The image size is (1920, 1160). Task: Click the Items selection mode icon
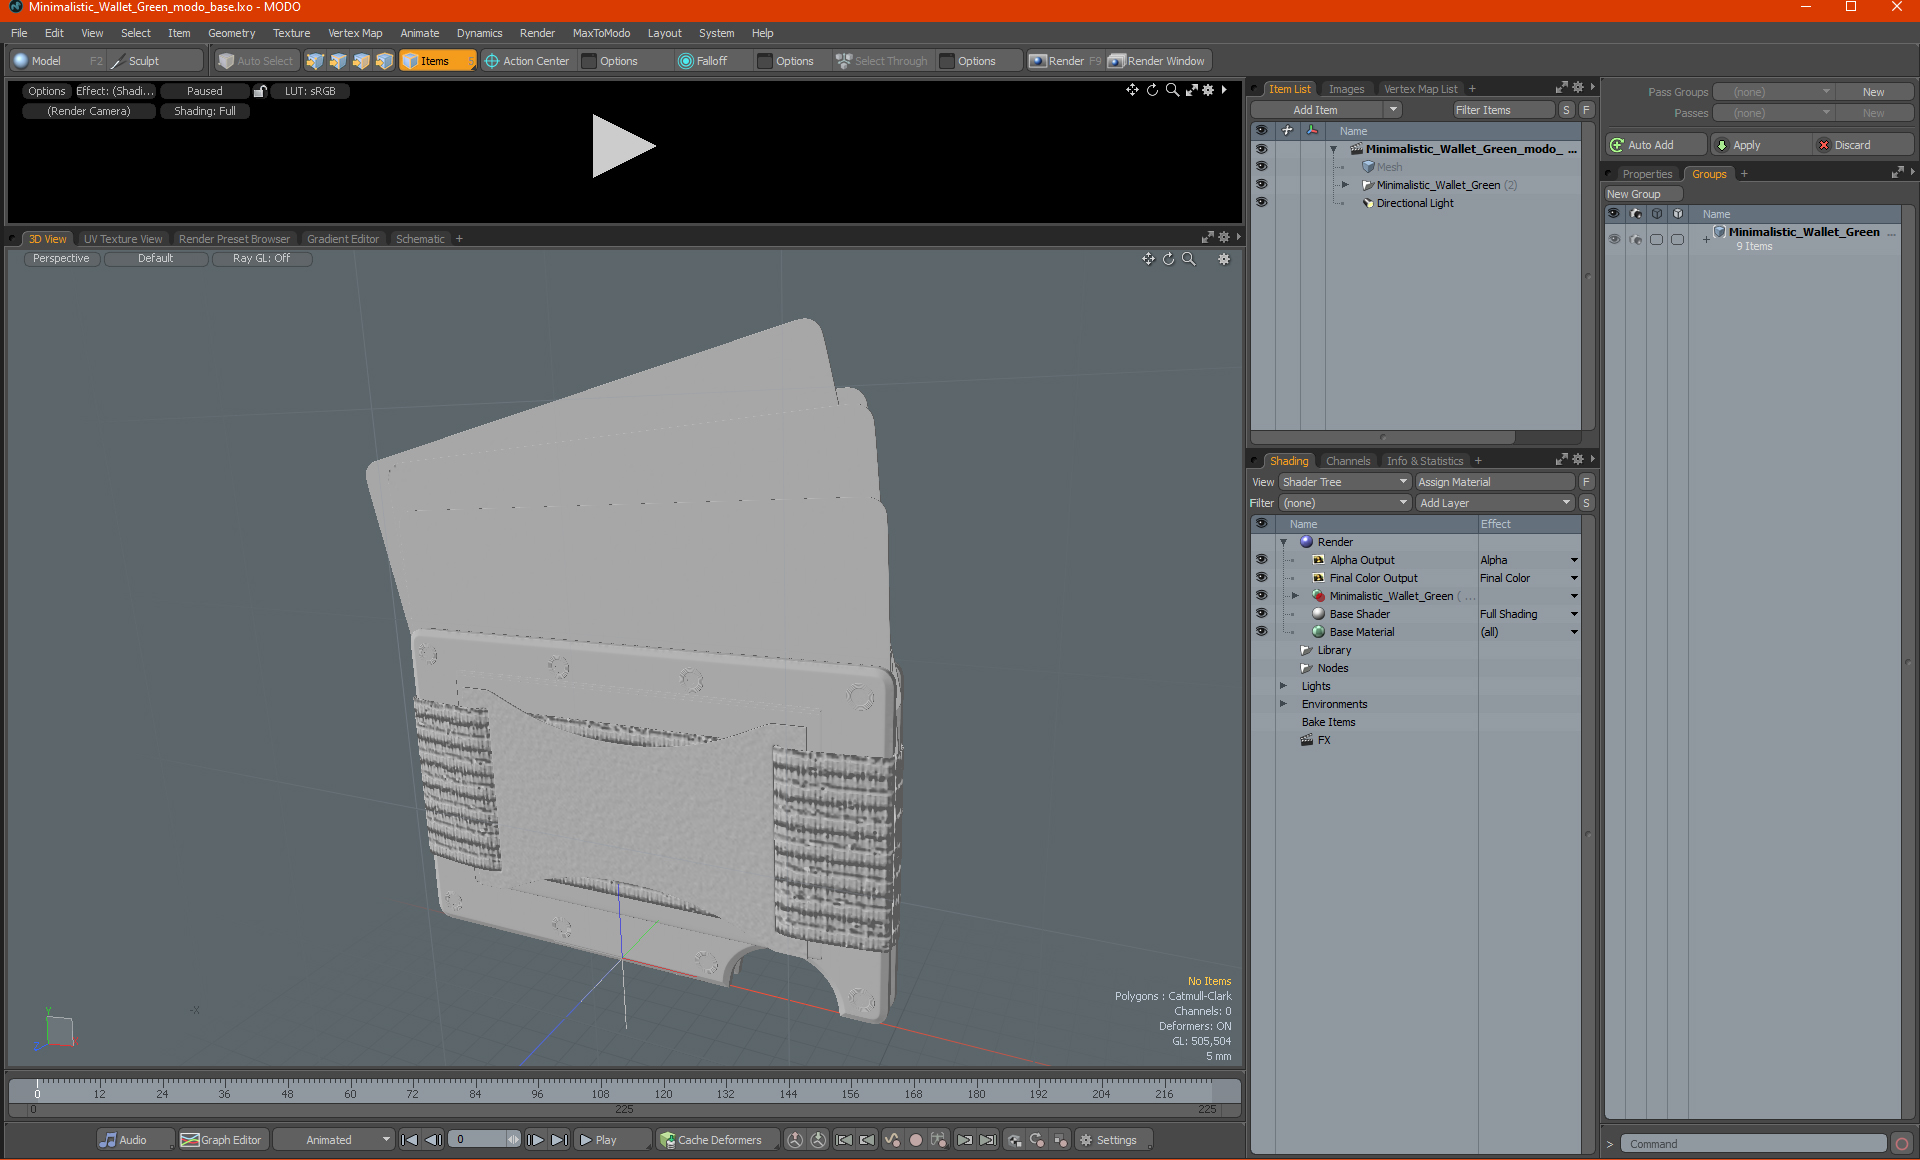[436, 60]
